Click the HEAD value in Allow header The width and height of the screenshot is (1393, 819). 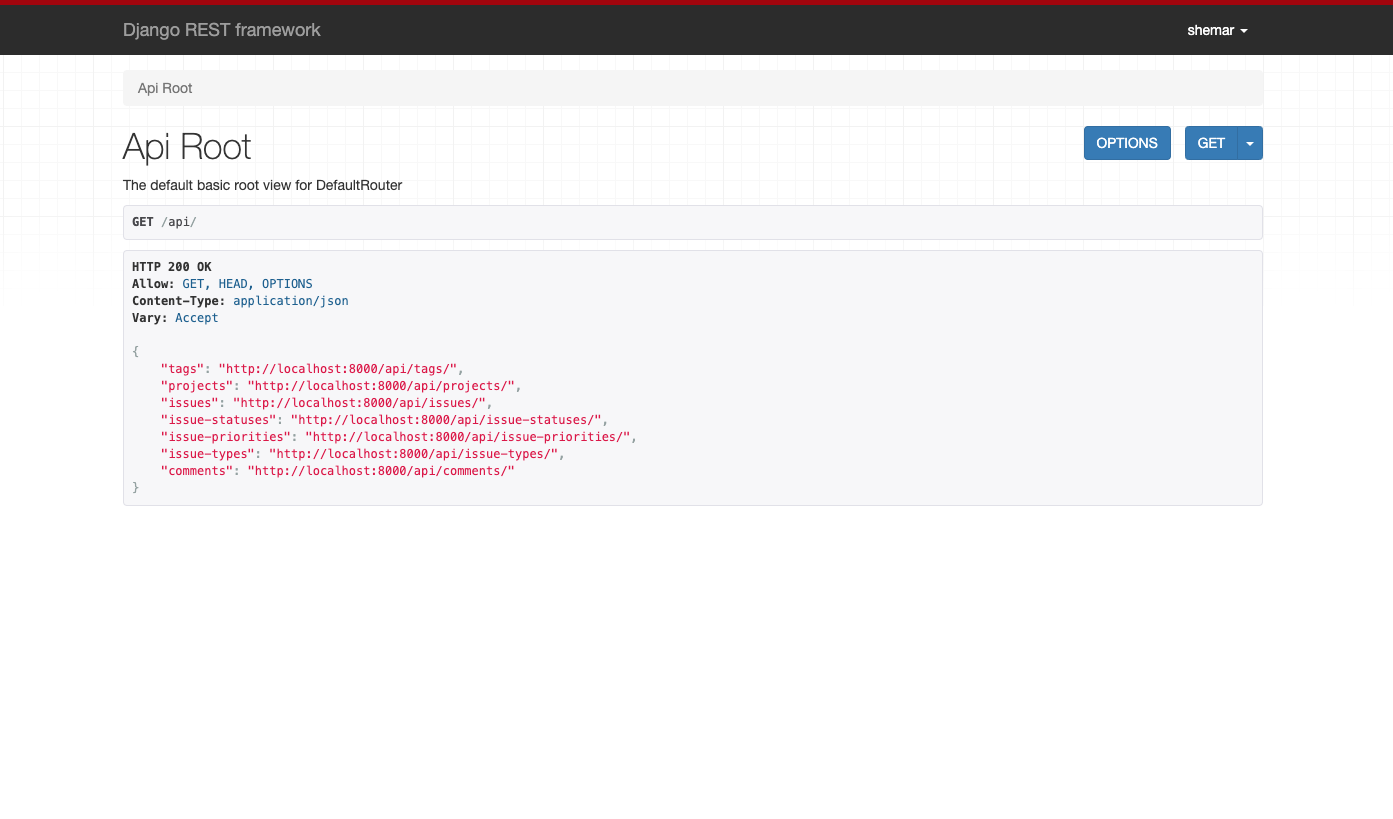click(x=232, y=283)
